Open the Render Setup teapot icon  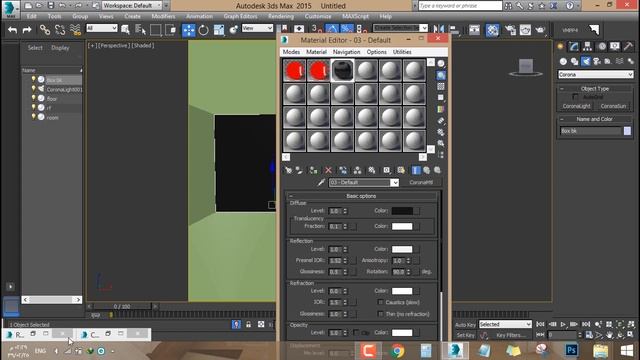pyautogui.click(x=511, y=30)
